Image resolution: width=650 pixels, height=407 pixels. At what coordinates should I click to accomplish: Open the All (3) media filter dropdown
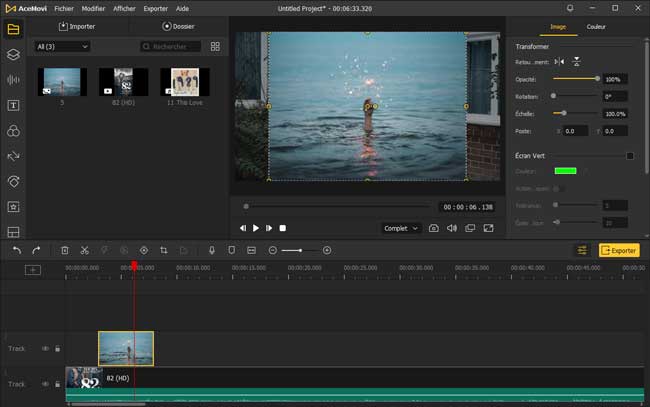(x=62, y=46)
